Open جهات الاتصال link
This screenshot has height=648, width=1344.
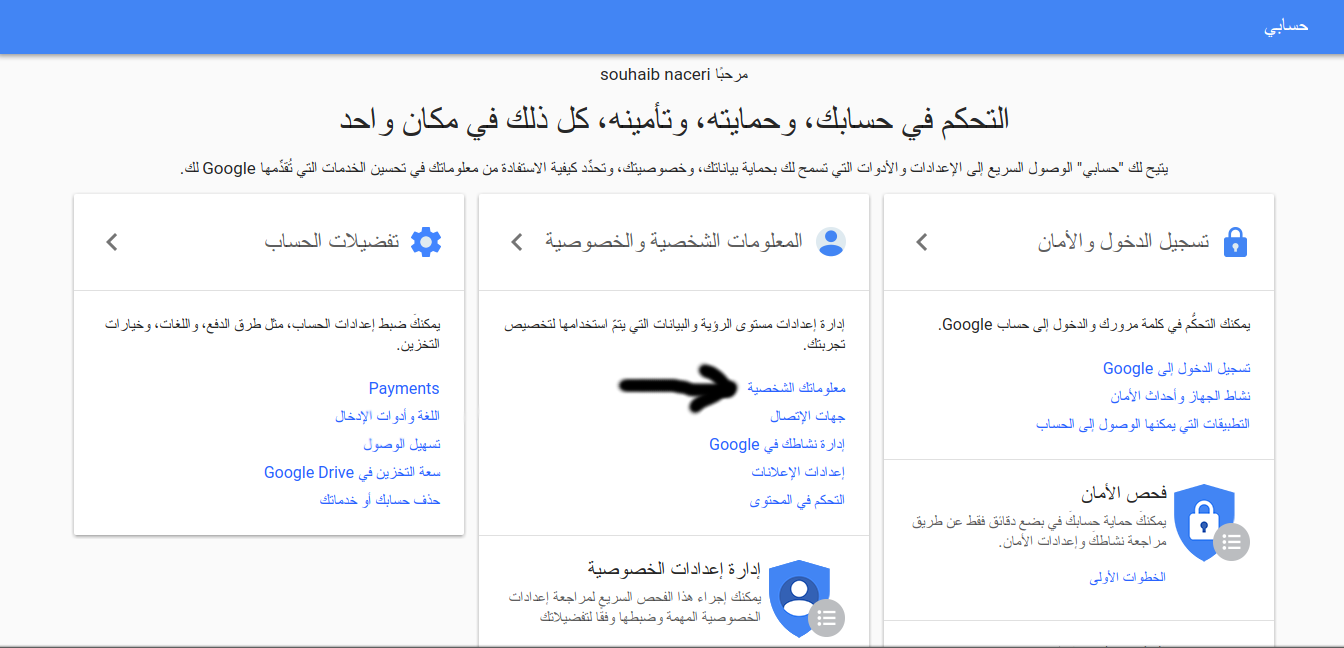[x=808, y=415]
